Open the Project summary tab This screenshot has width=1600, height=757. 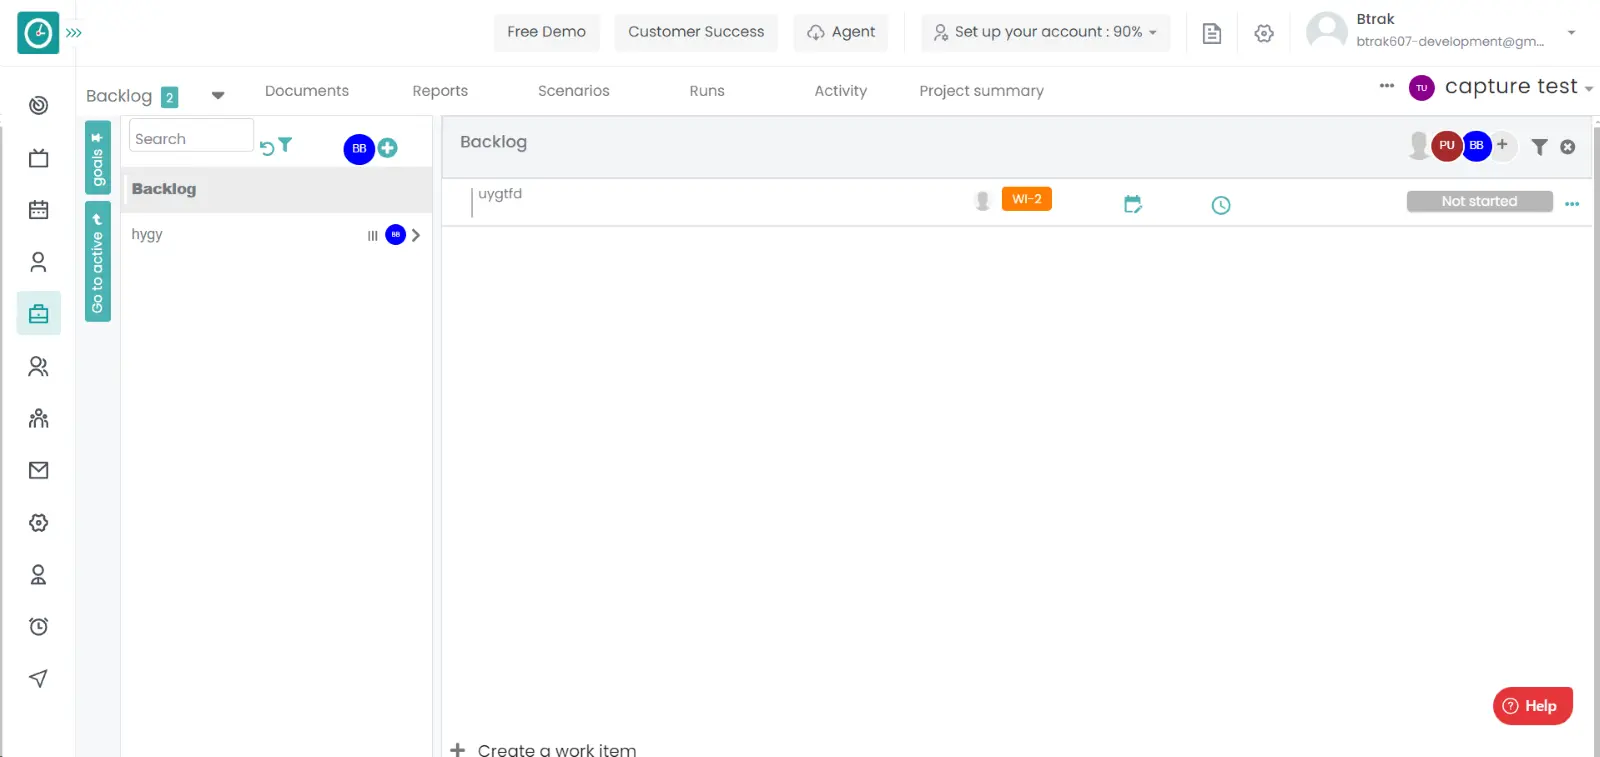[981, 91]
